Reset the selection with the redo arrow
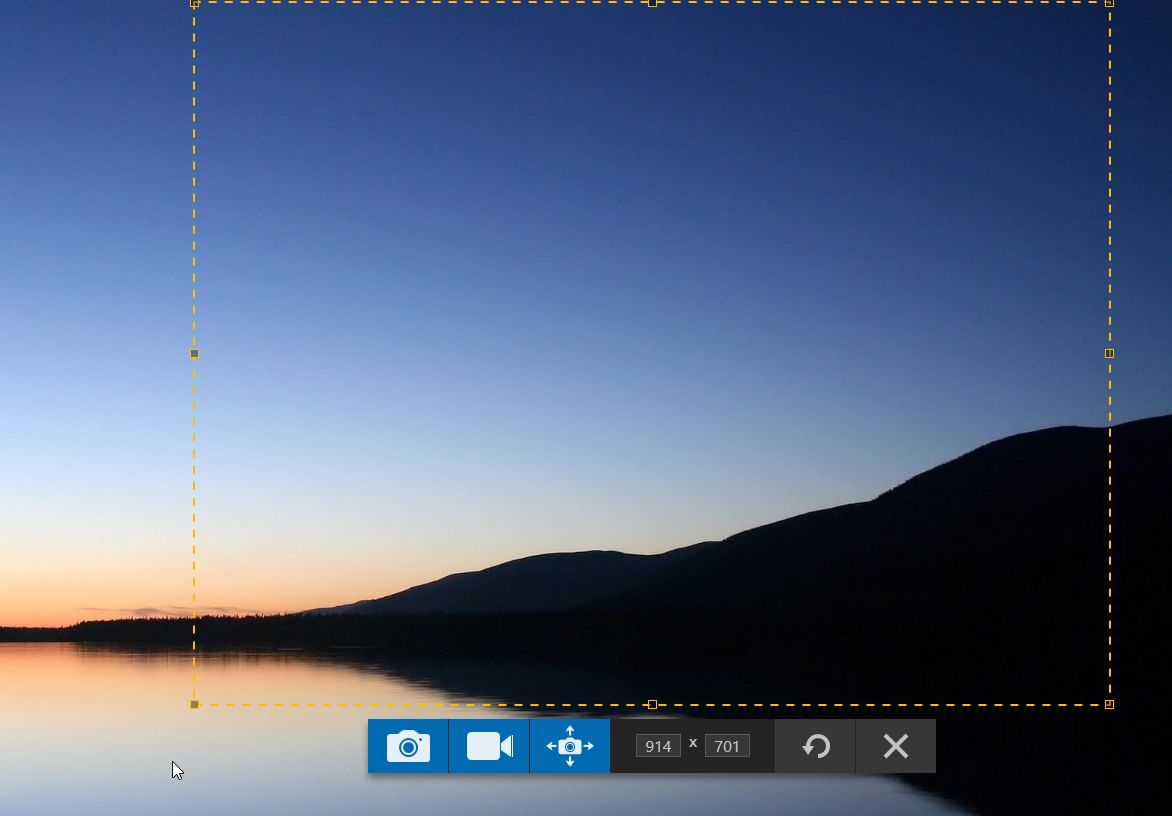 pos(815,746)
